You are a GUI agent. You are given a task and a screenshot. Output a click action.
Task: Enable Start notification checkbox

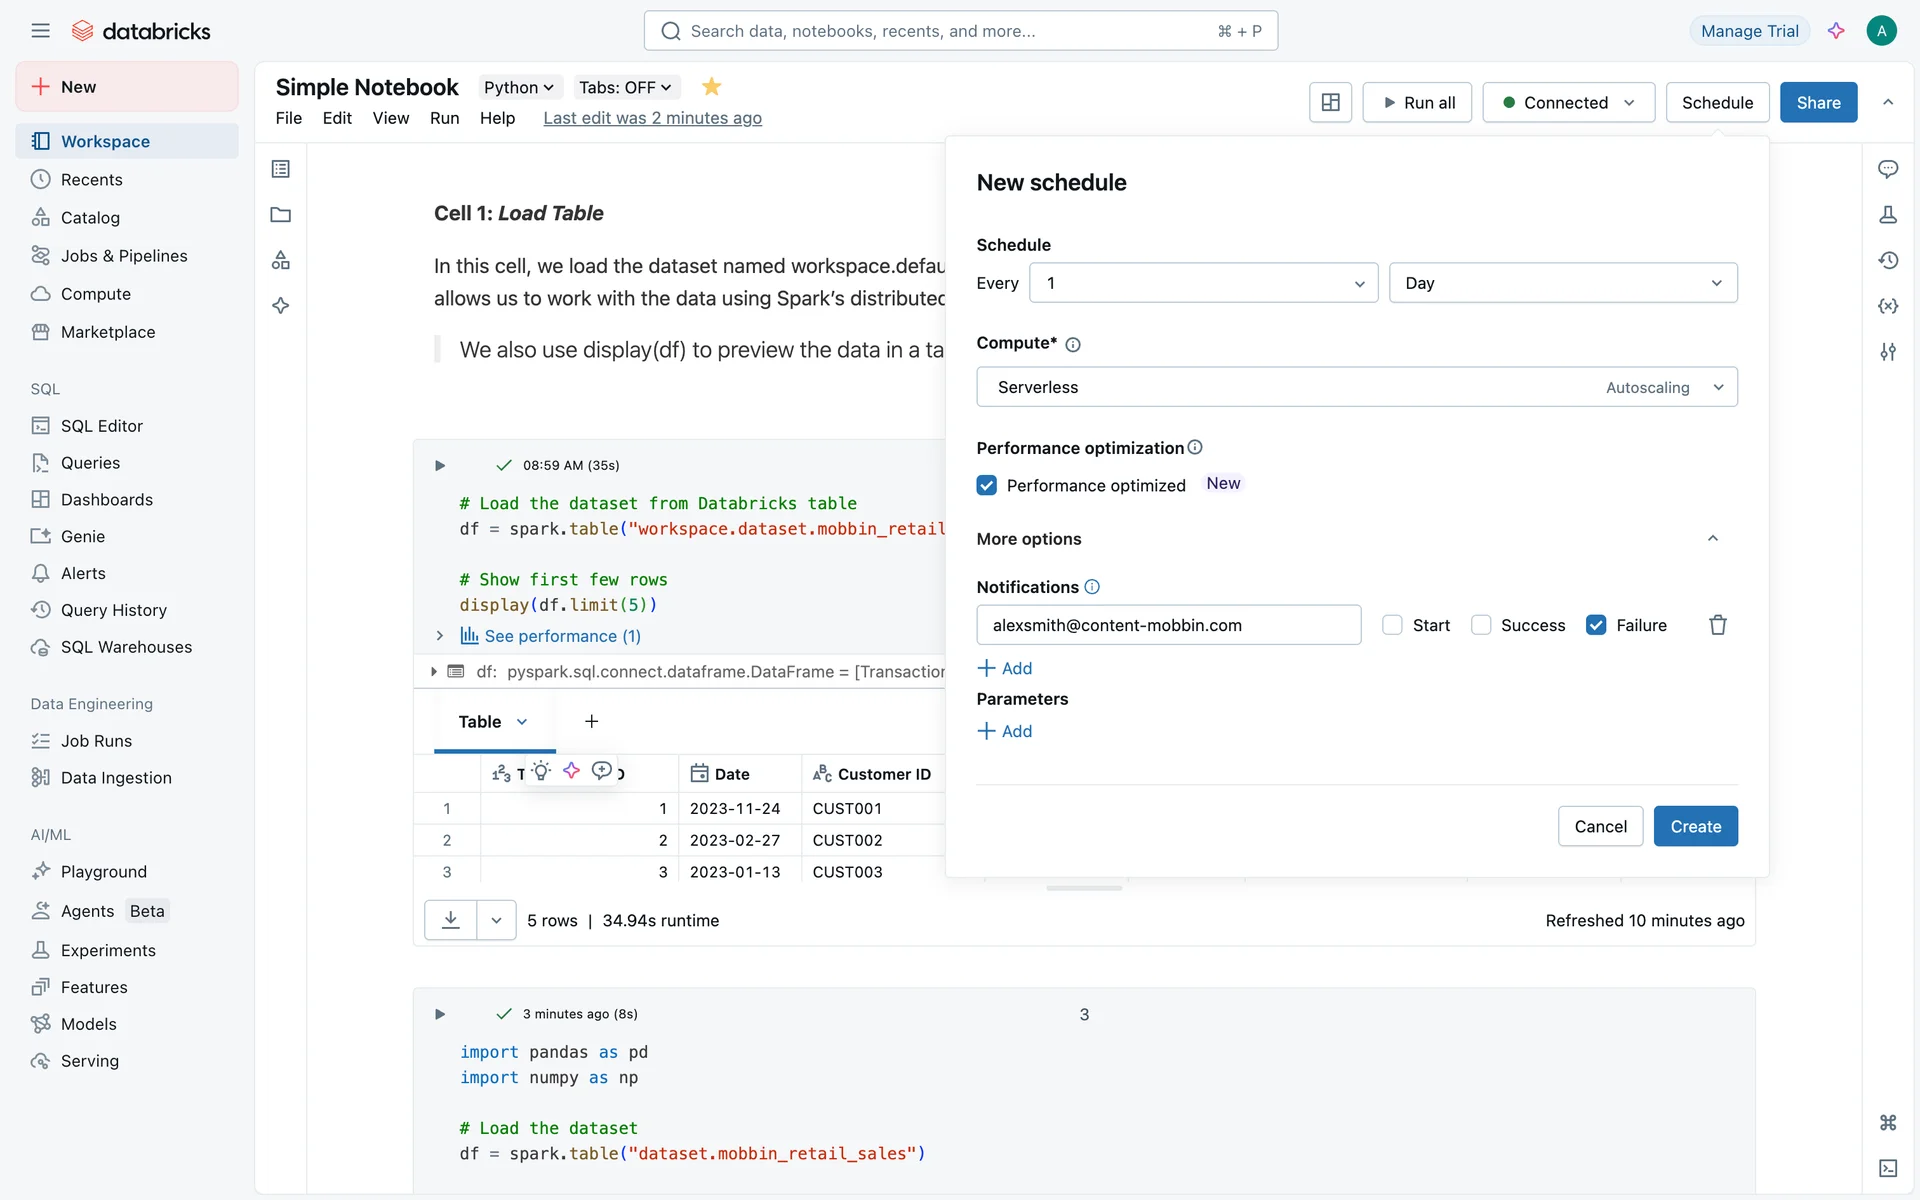coord(1391,625)
